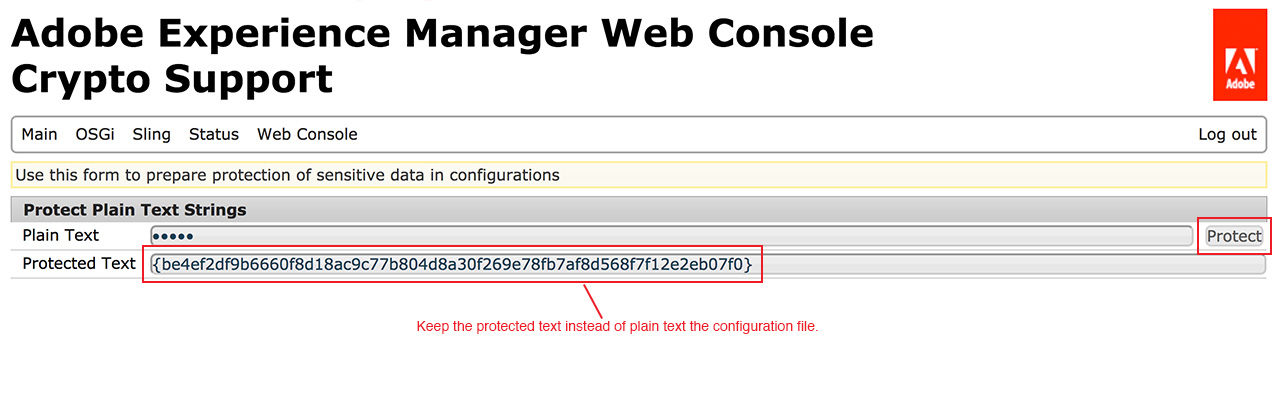
Task: Click the red annotation note text
Action: tap(617, 327)
